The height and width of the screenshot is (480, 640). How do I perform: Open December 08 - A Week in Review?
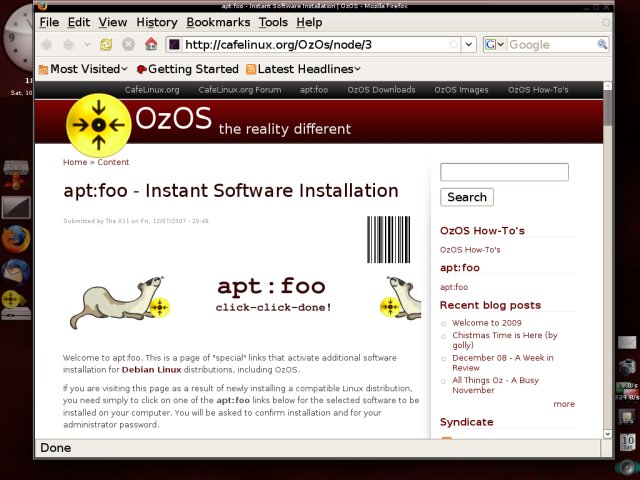tap(502, 362)
